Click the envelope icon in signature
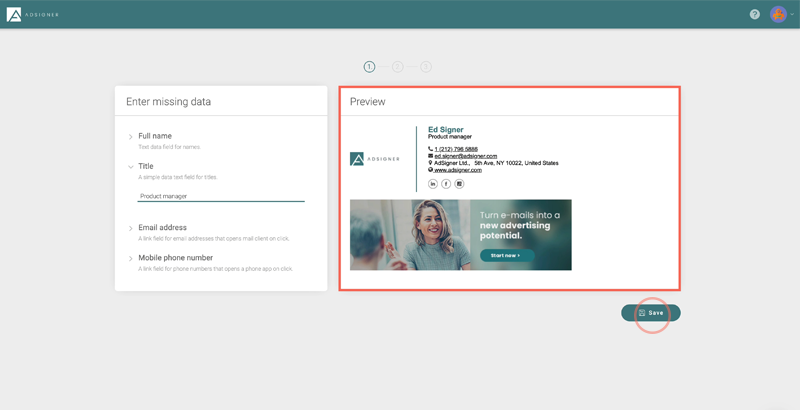This screenshot has height=410, width=800. 431,156
